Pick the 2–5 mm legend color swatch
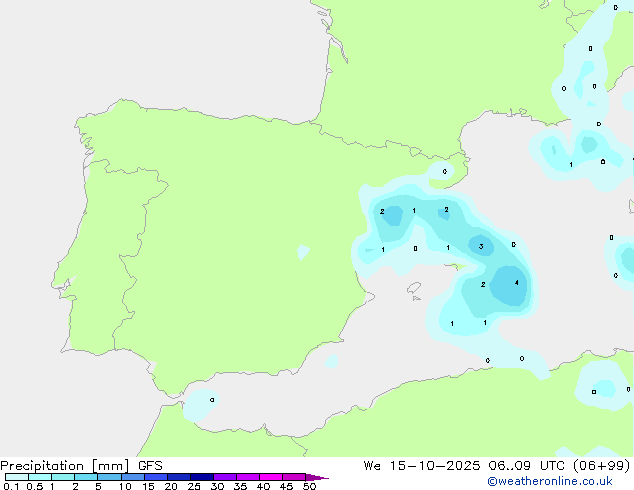Image resolution: width=634 pixels, height=490 pixels. tap(86, 477)
